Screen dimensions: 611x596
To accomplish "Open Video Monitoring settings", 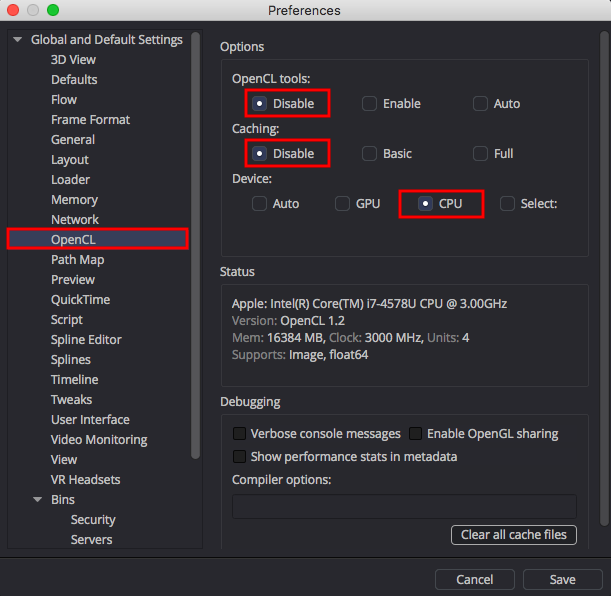I will coord(99,440).
